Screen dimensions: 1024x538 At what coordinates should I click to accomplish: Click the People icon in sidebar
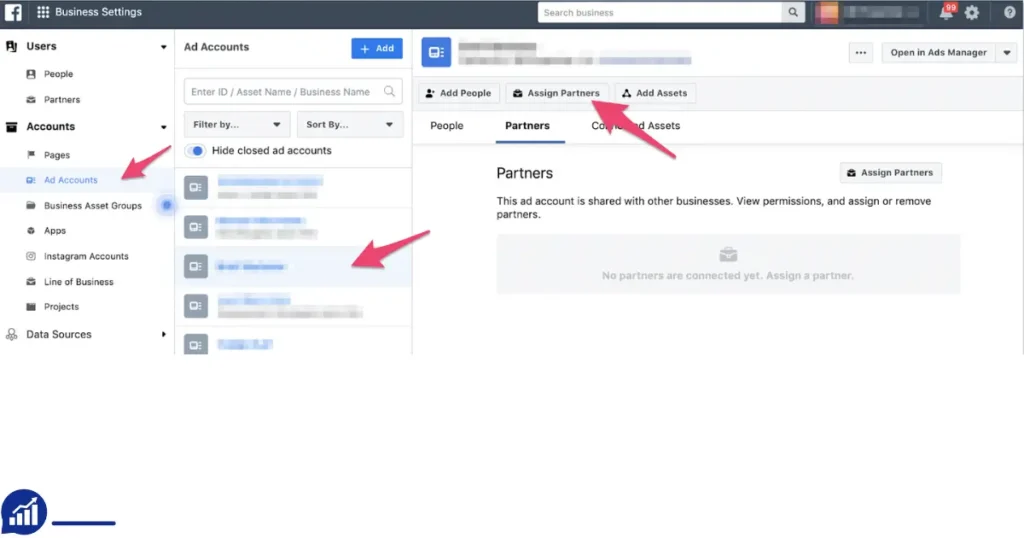pos(31,74)
